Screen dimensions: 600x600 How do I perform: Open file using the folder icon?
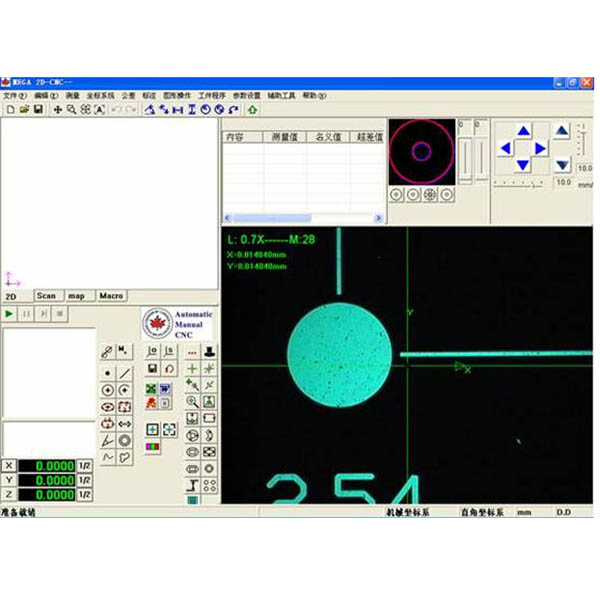coord(24,109)
